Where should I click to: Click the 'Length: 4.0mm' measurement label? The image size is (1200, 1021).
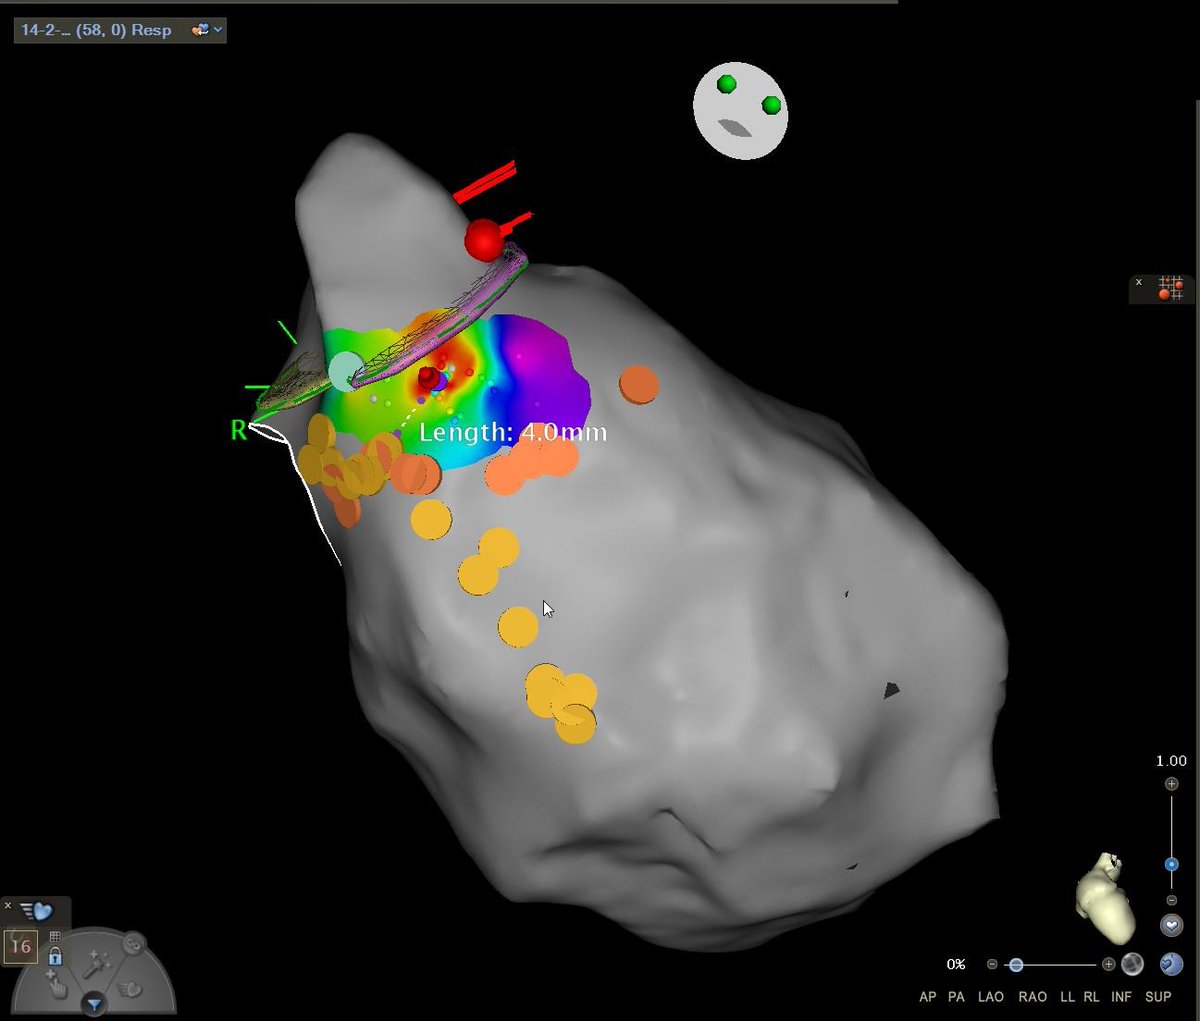tap(513, 432)
